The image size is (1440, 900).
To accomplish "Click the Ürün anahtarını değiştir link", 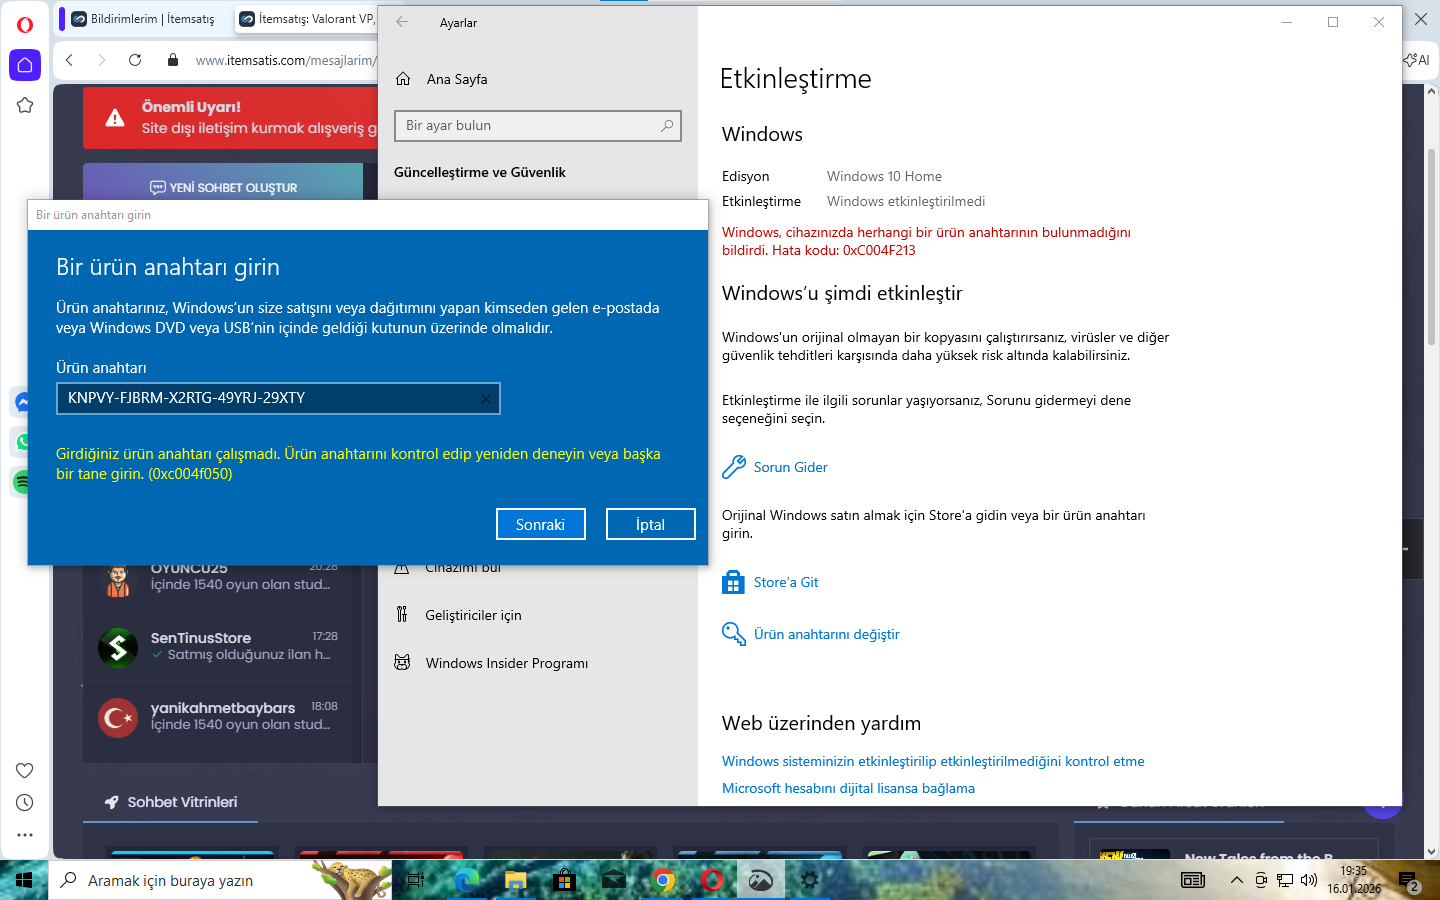I will tap(827, 634).
